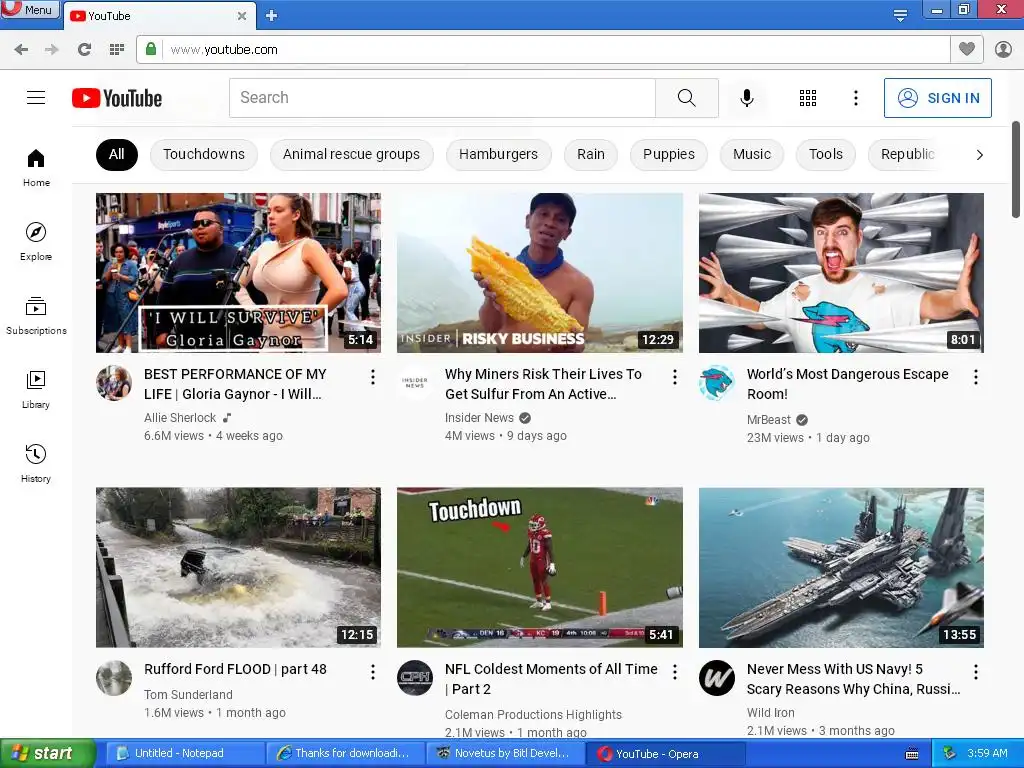1024x768 pixels.
Task: Click the Tom Sunderland channel avatar
Action: click(x=114, y=678)
